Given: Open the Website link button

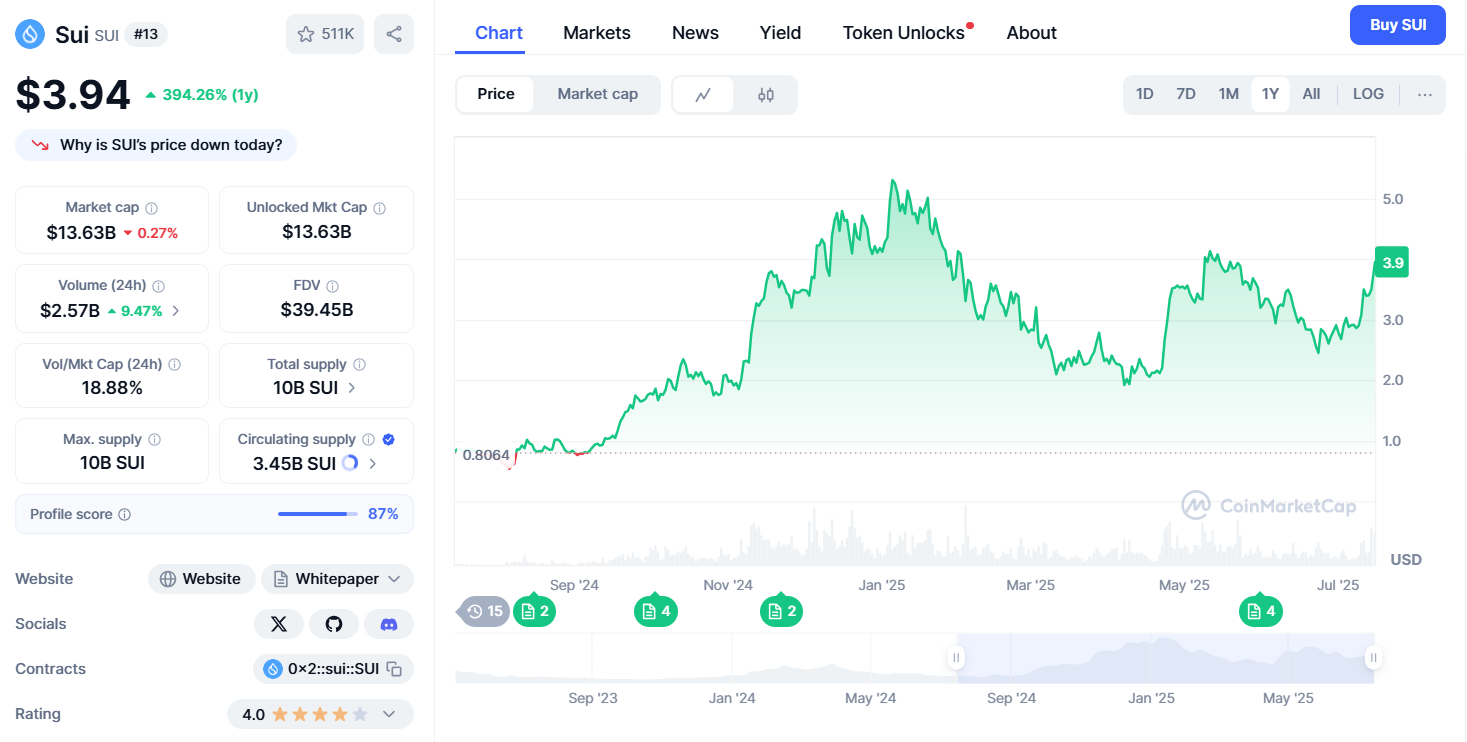Looking at the screenshot, I should [201, 579].
